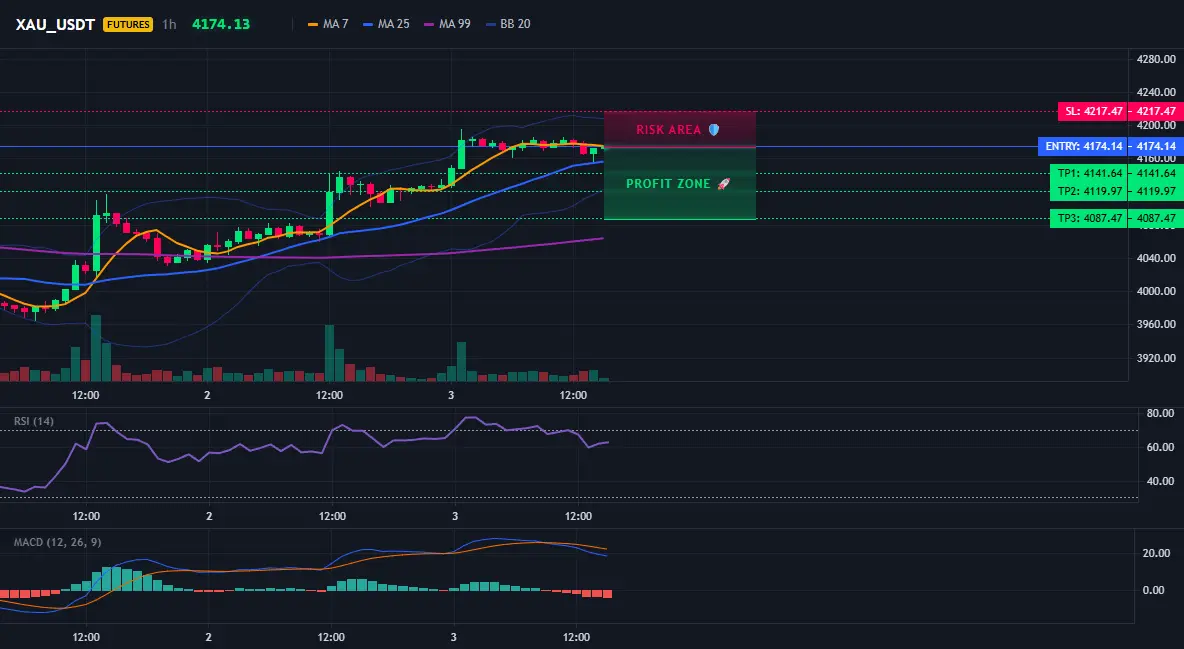Select the 1h timeframe label
The height and width of the screenshot is (649, 1184).
coord(169,24)
